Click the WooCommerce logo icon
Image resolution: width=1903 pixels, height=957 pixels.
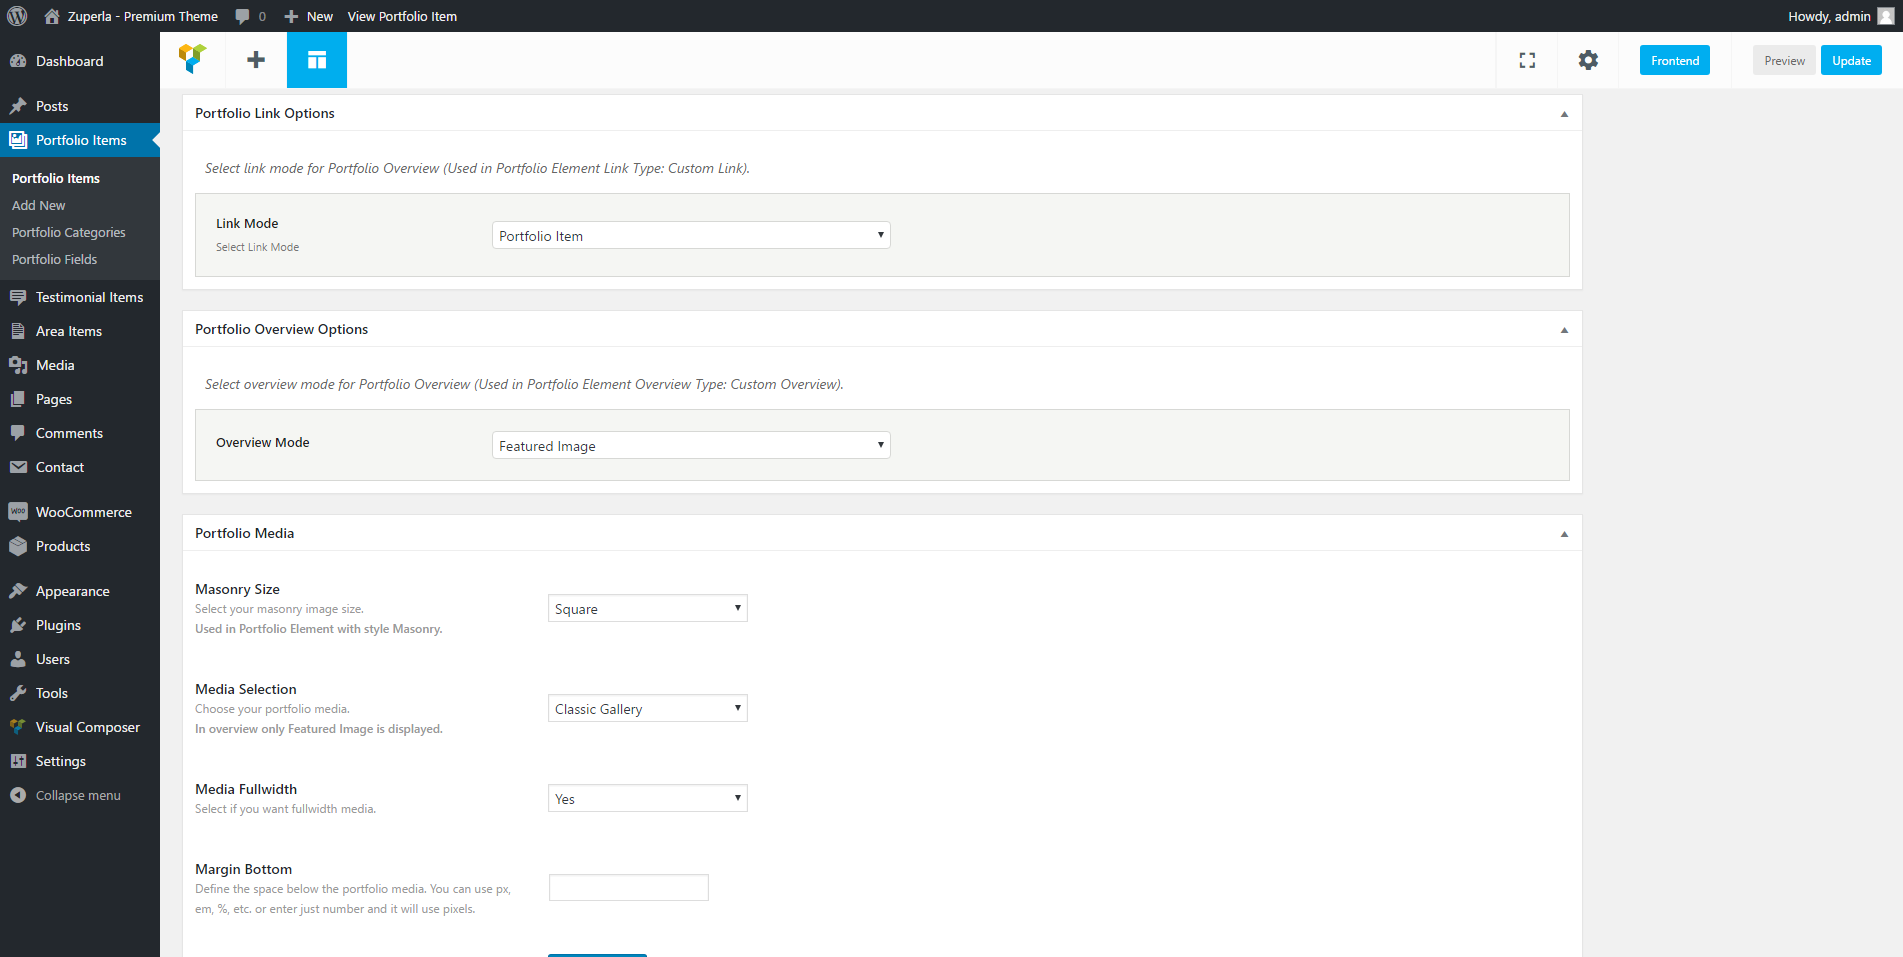pyautogui.click(x=18, y=512)
